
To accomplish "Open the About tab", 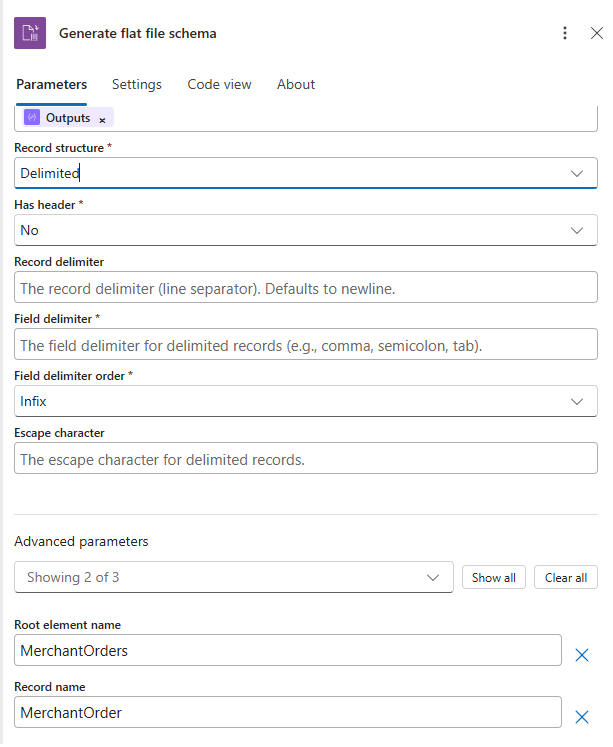I will [296, 84].
